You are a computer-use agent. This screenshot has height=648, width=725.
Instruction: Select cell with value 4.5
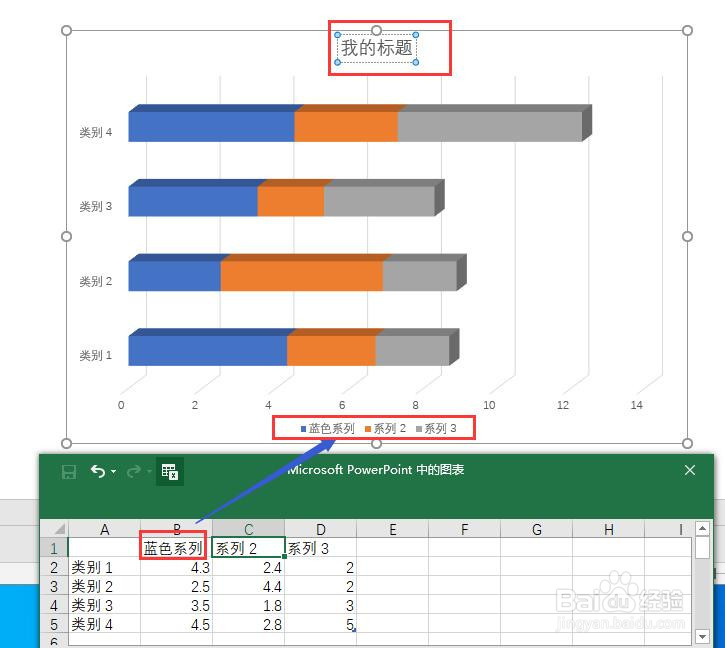pyautogui.click(x=176, y=624)
